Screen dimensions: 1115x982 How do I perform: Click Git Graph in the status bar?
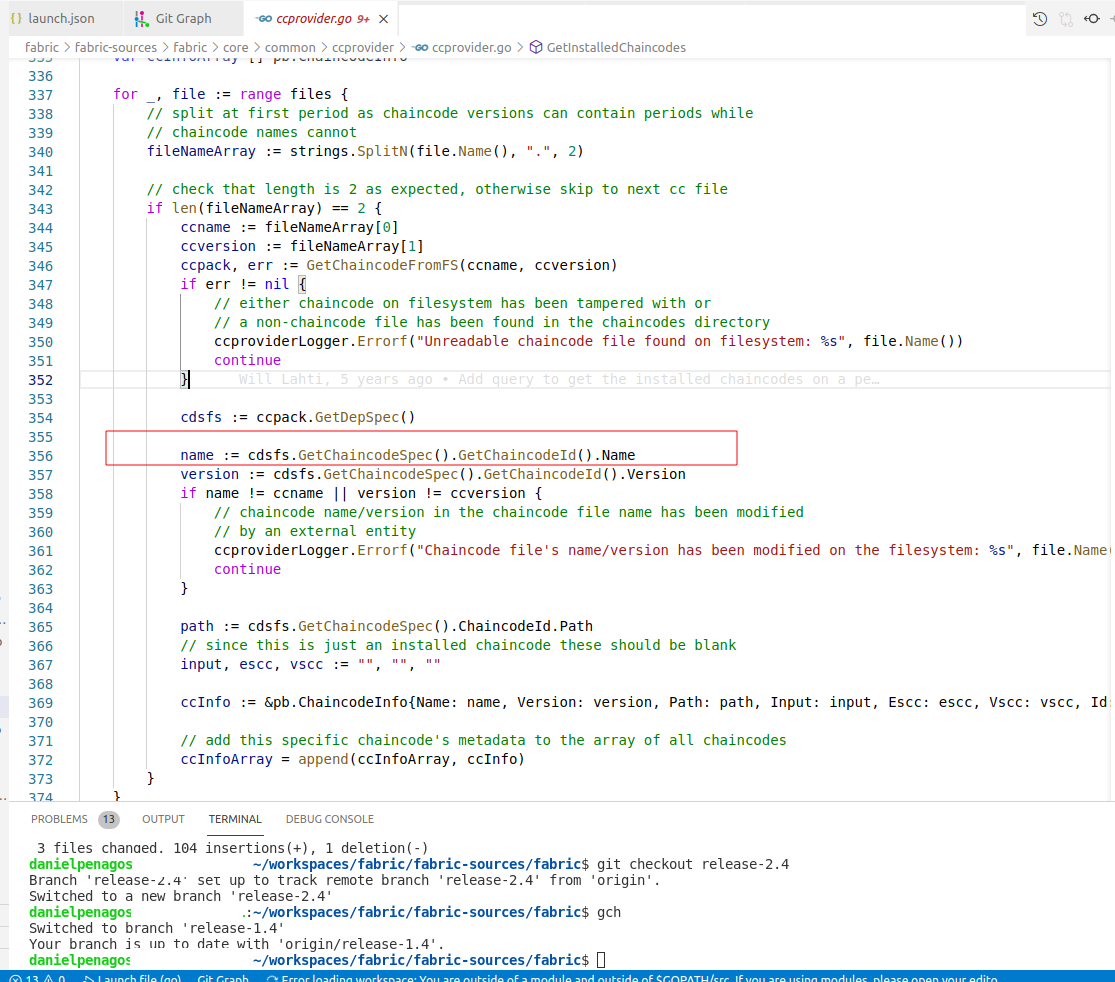(x=222, y=975)
